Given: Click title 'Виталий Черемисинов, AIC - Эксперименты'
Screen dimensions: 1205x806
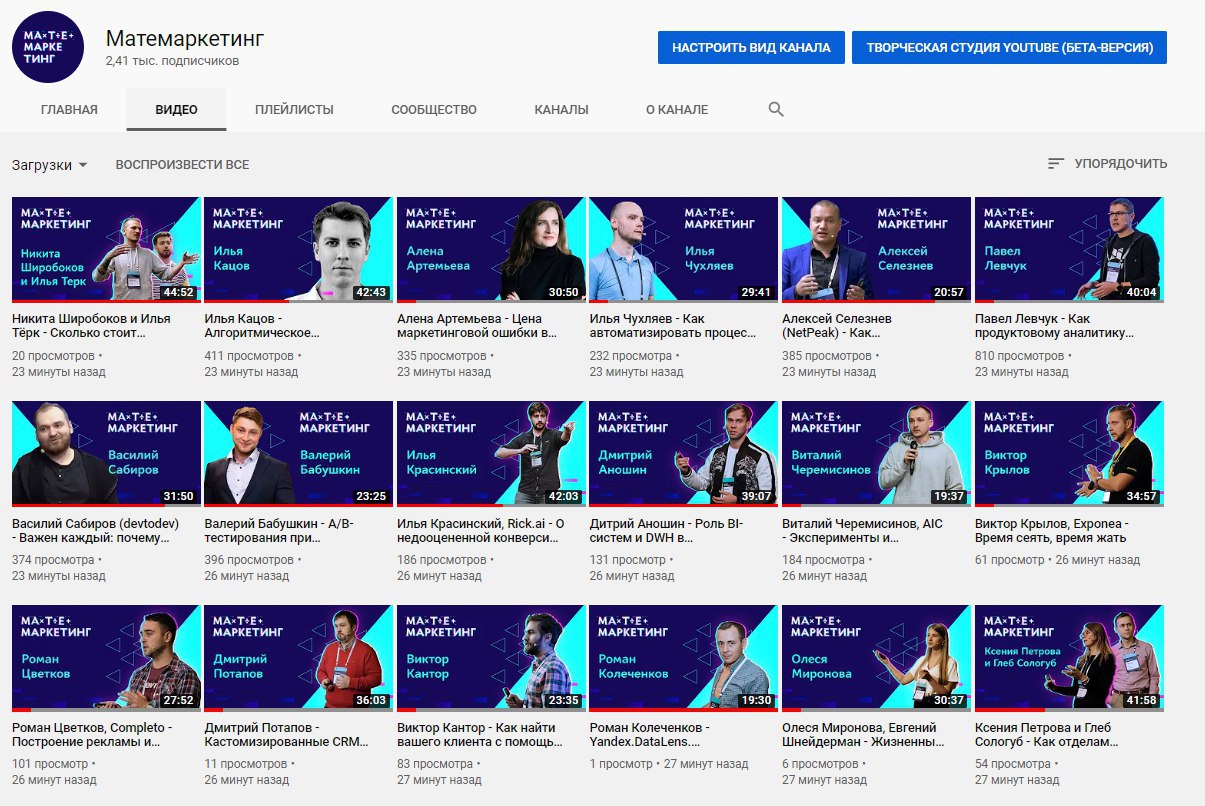Looking at the screenshot, I should [x=862, y=530].
